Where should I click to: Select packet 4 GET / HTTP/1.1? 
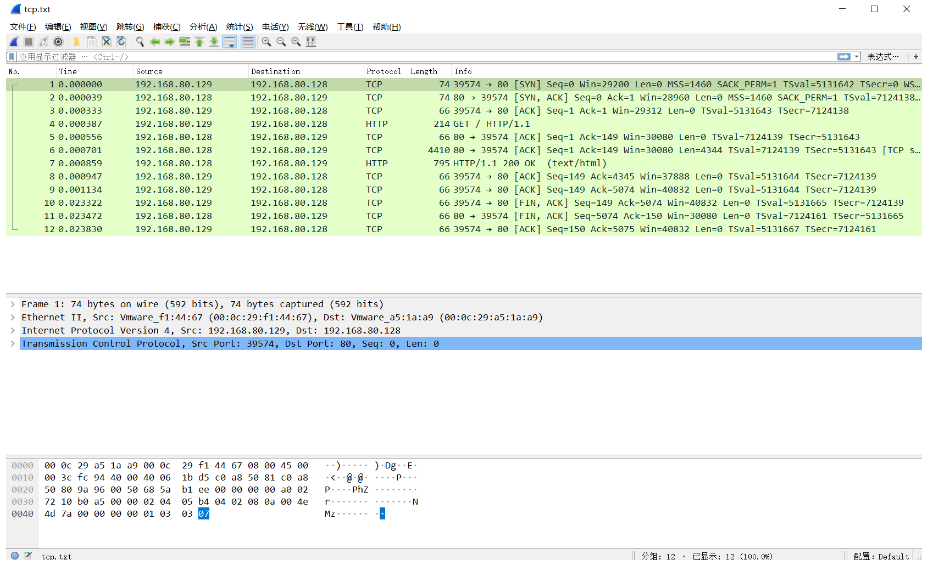pos(464,124)
